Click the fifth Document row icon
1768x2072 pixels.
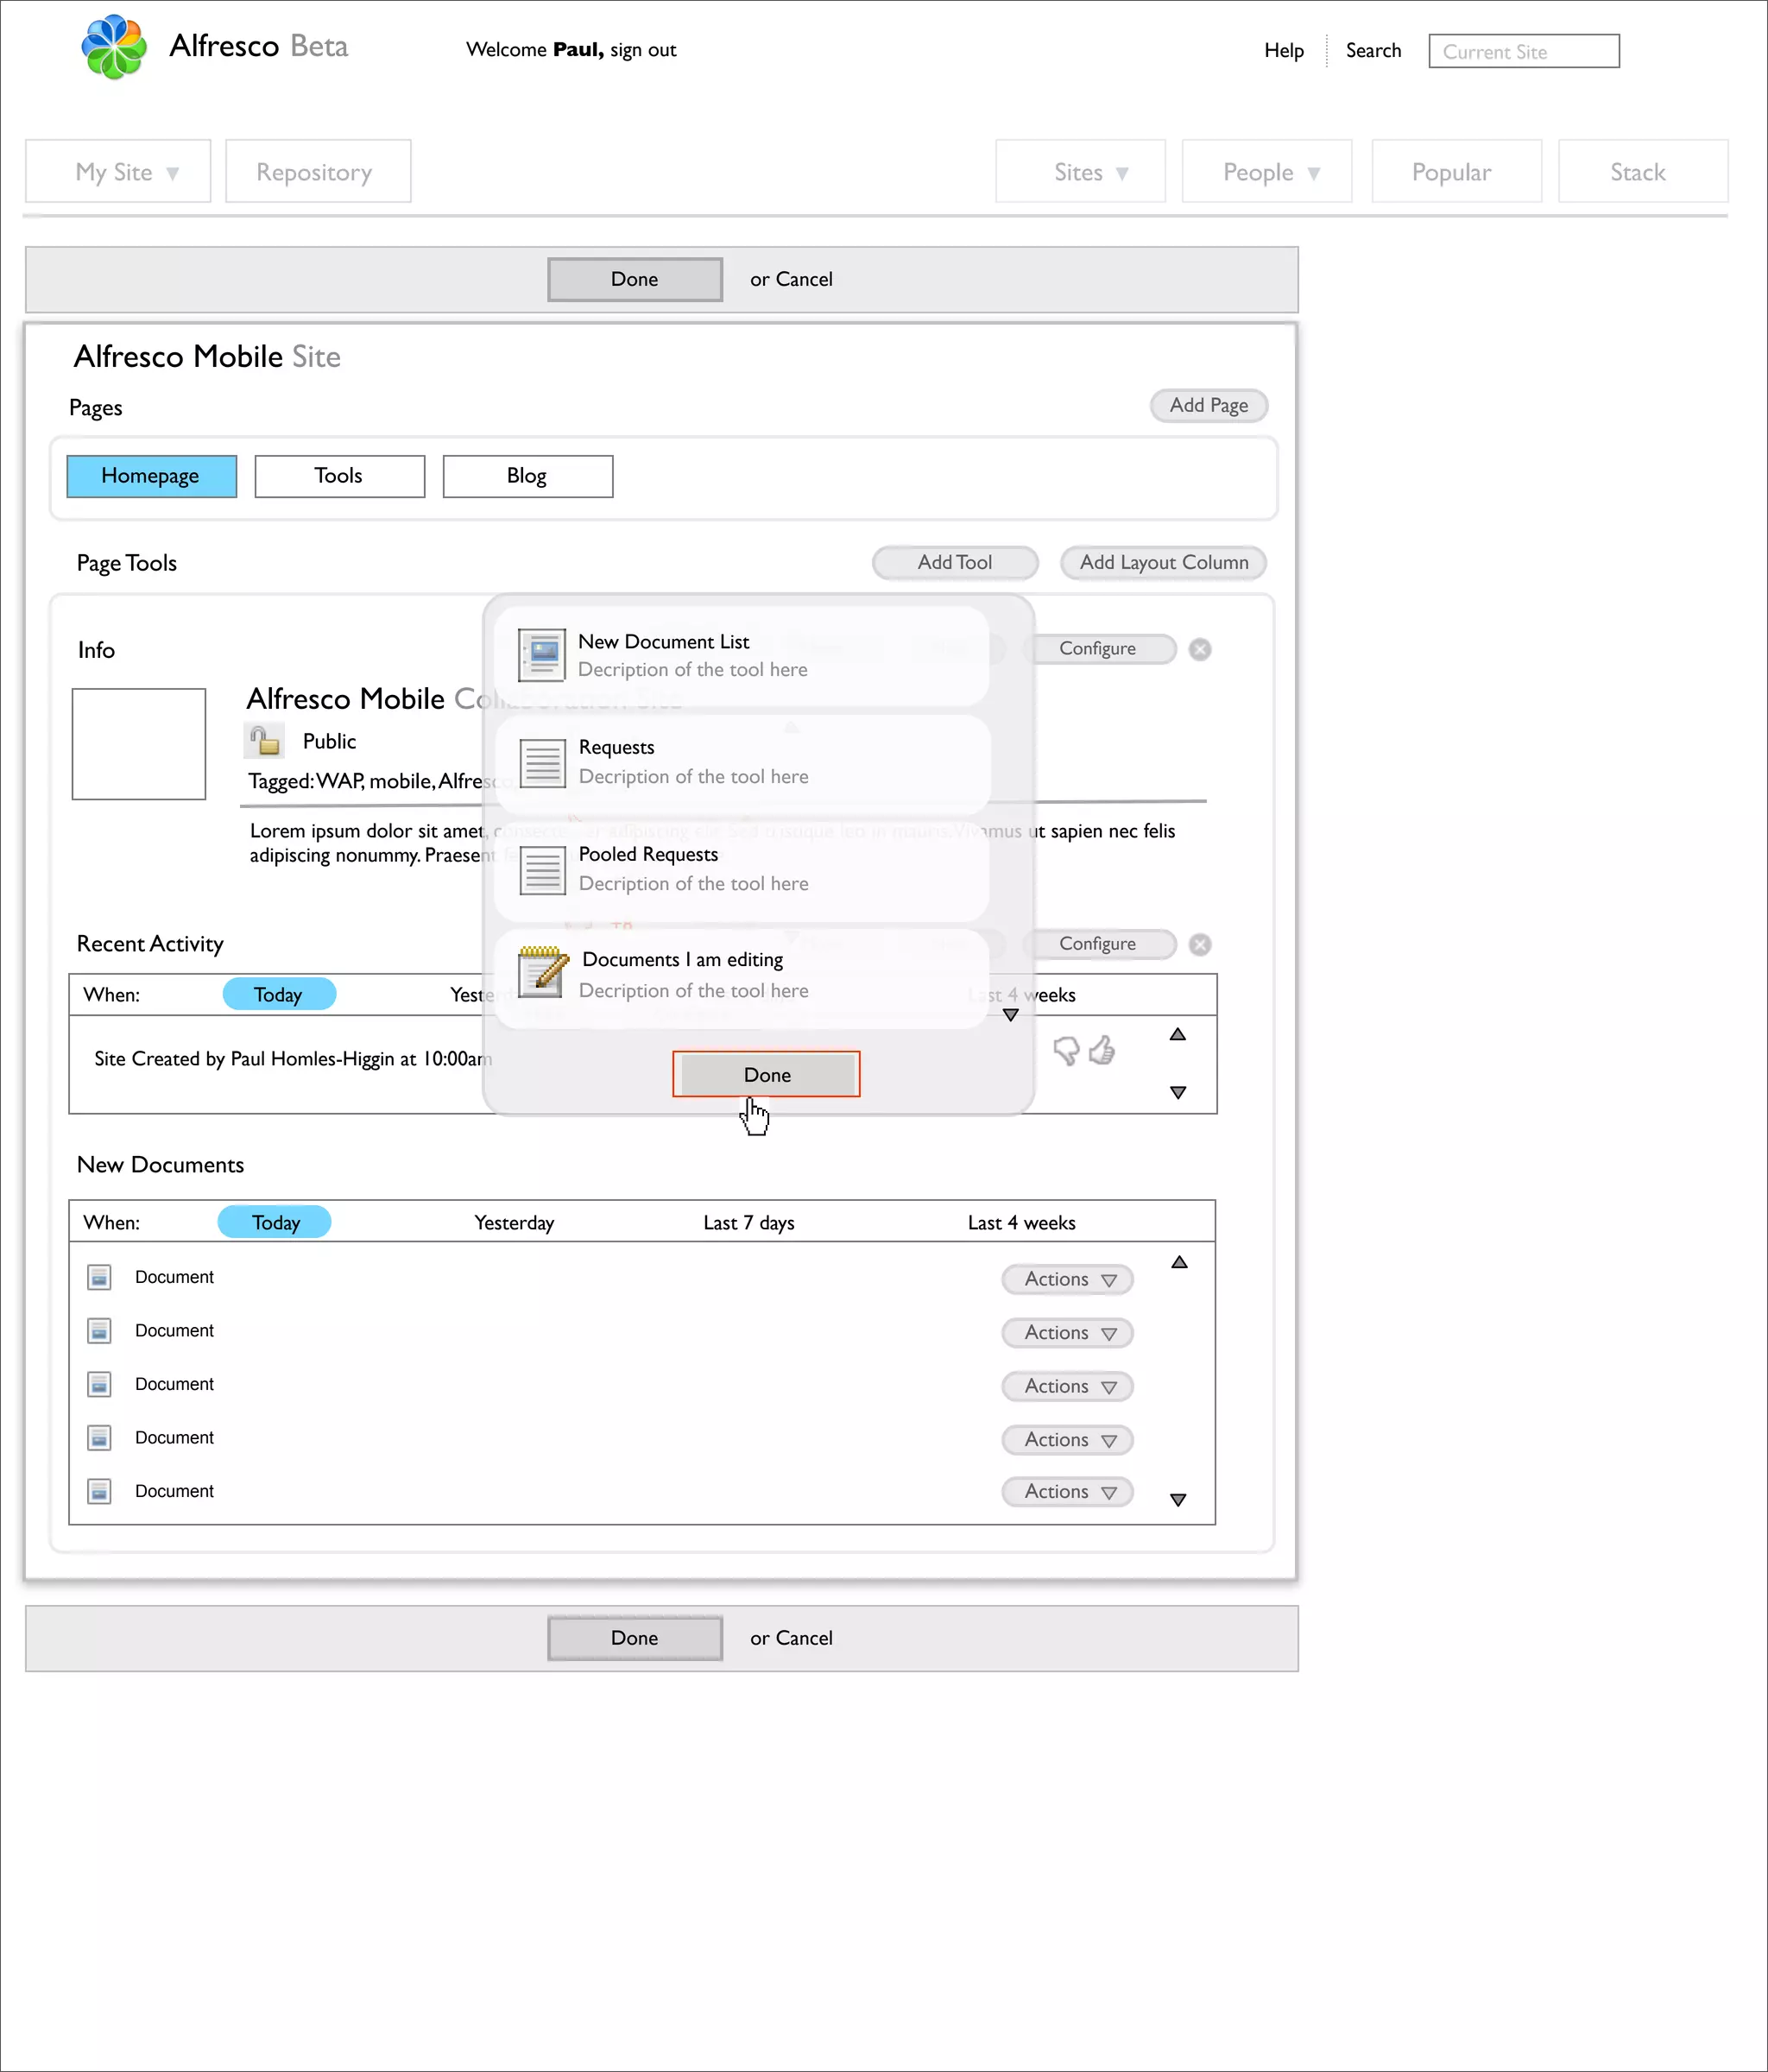pos(99,1492)
